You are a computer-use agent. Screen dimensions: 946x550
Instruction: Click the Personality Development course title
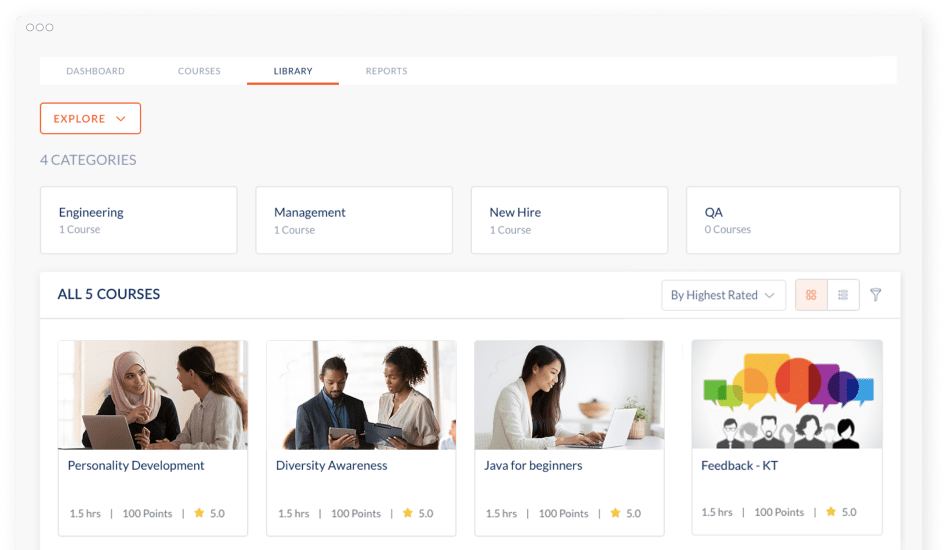pos(136,466)
